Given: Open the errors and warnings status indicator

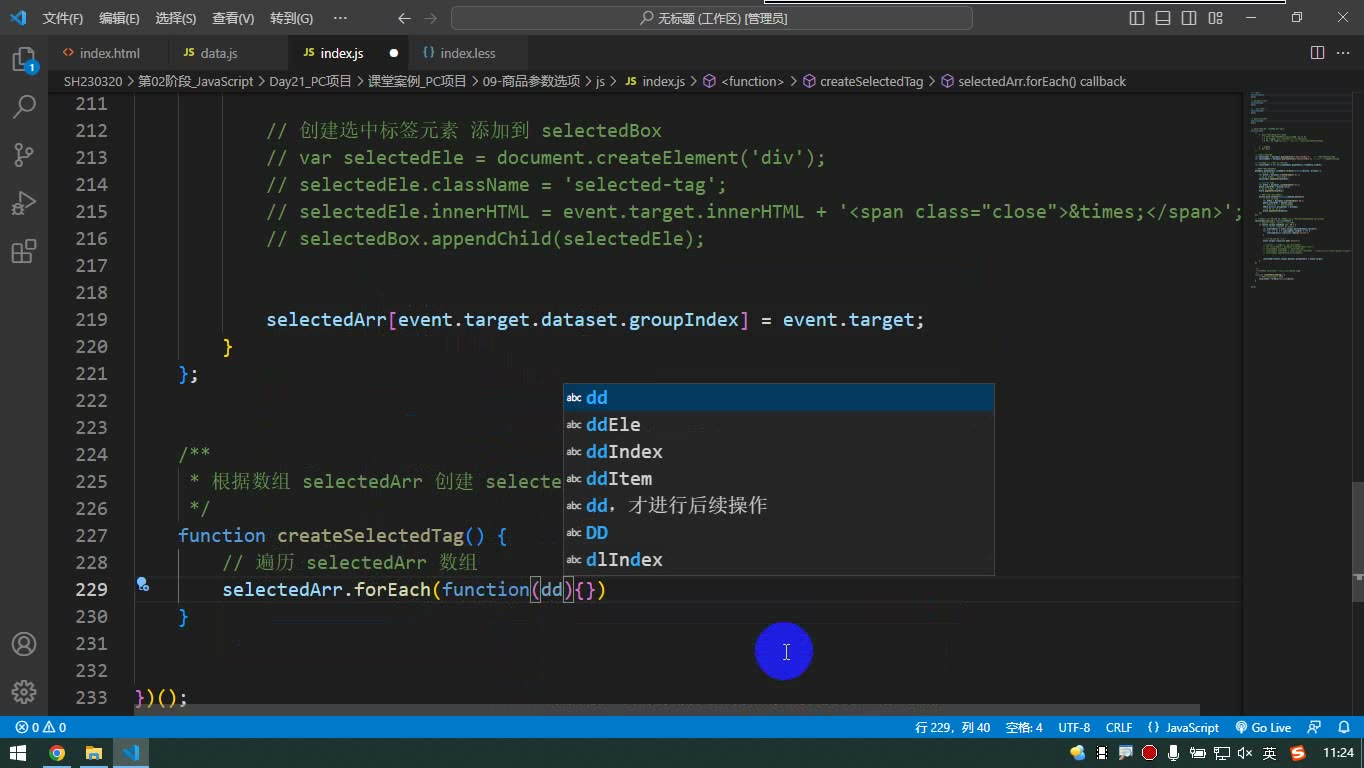Looking at the screenshot, I should 41,727.
